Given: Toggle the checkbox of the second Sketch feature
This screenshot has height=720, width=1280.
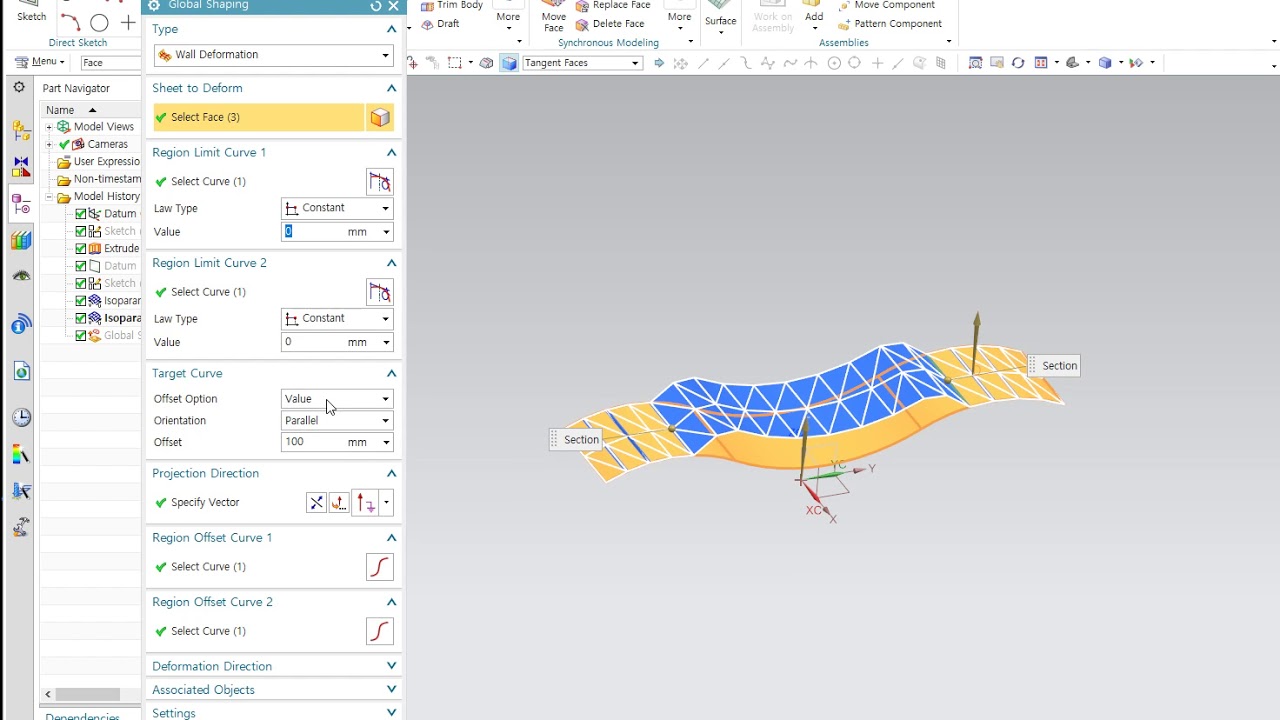Looking at the screenshot, I should pos(82,284).
